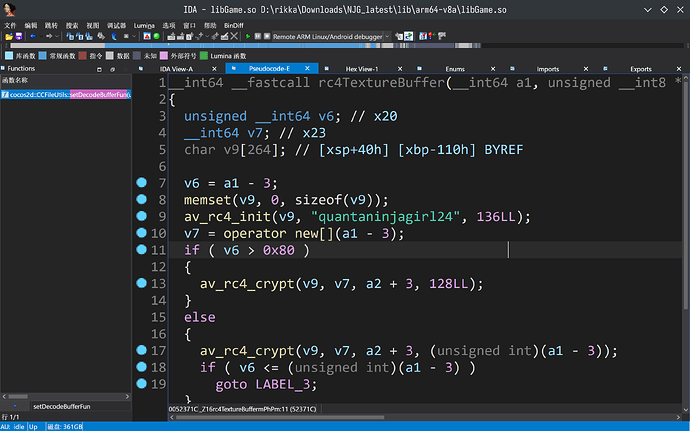The width and height of the screenshot is (690, 431).
Task: Open the 文件 menu
Action: click(x=10, y=26)
